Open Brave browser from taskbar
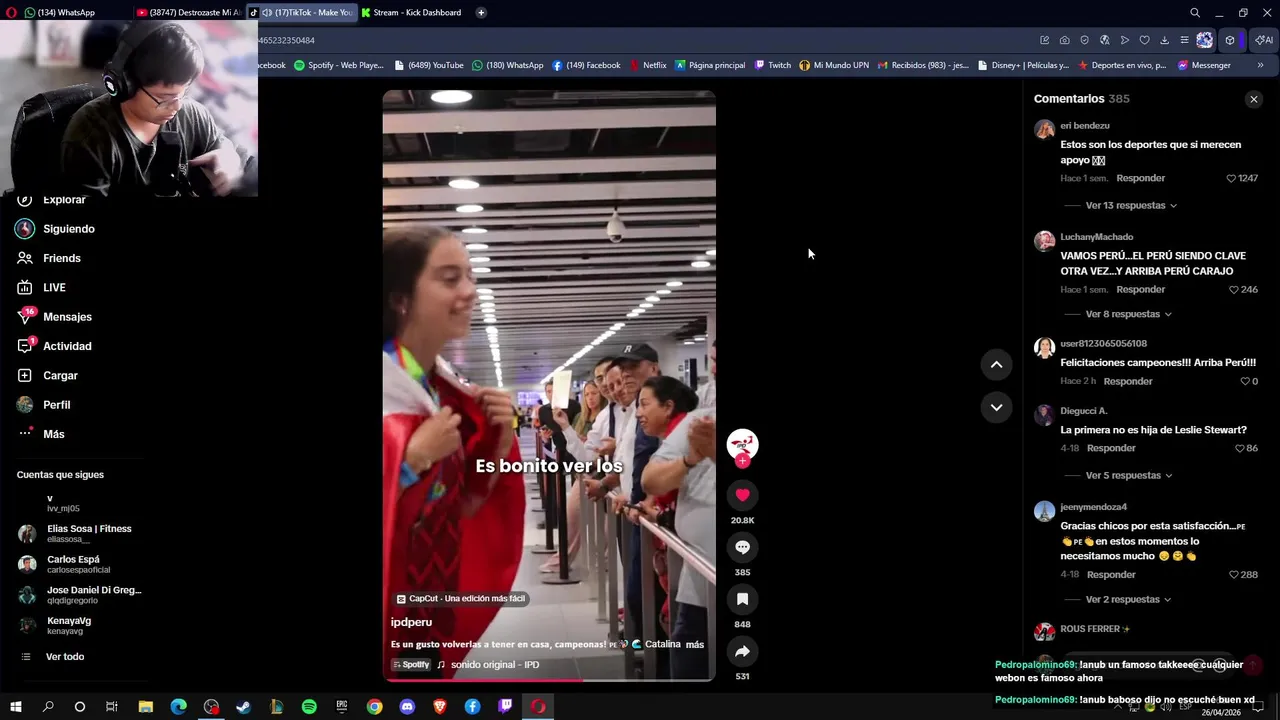 (x=440, y=707)
